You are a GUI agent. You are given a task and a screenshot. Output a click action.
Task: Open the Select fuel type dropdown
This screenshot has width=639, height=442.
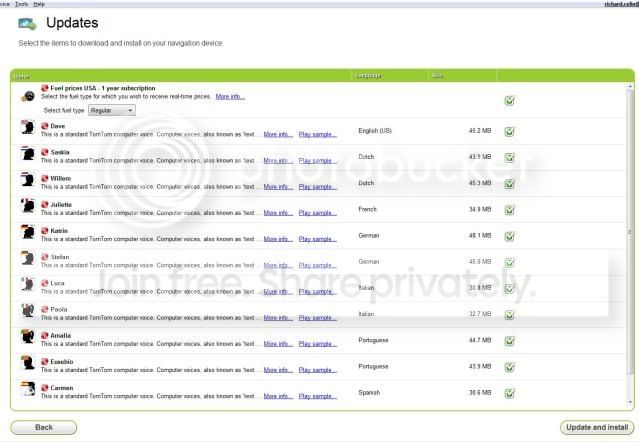click(x=112, y=110)
